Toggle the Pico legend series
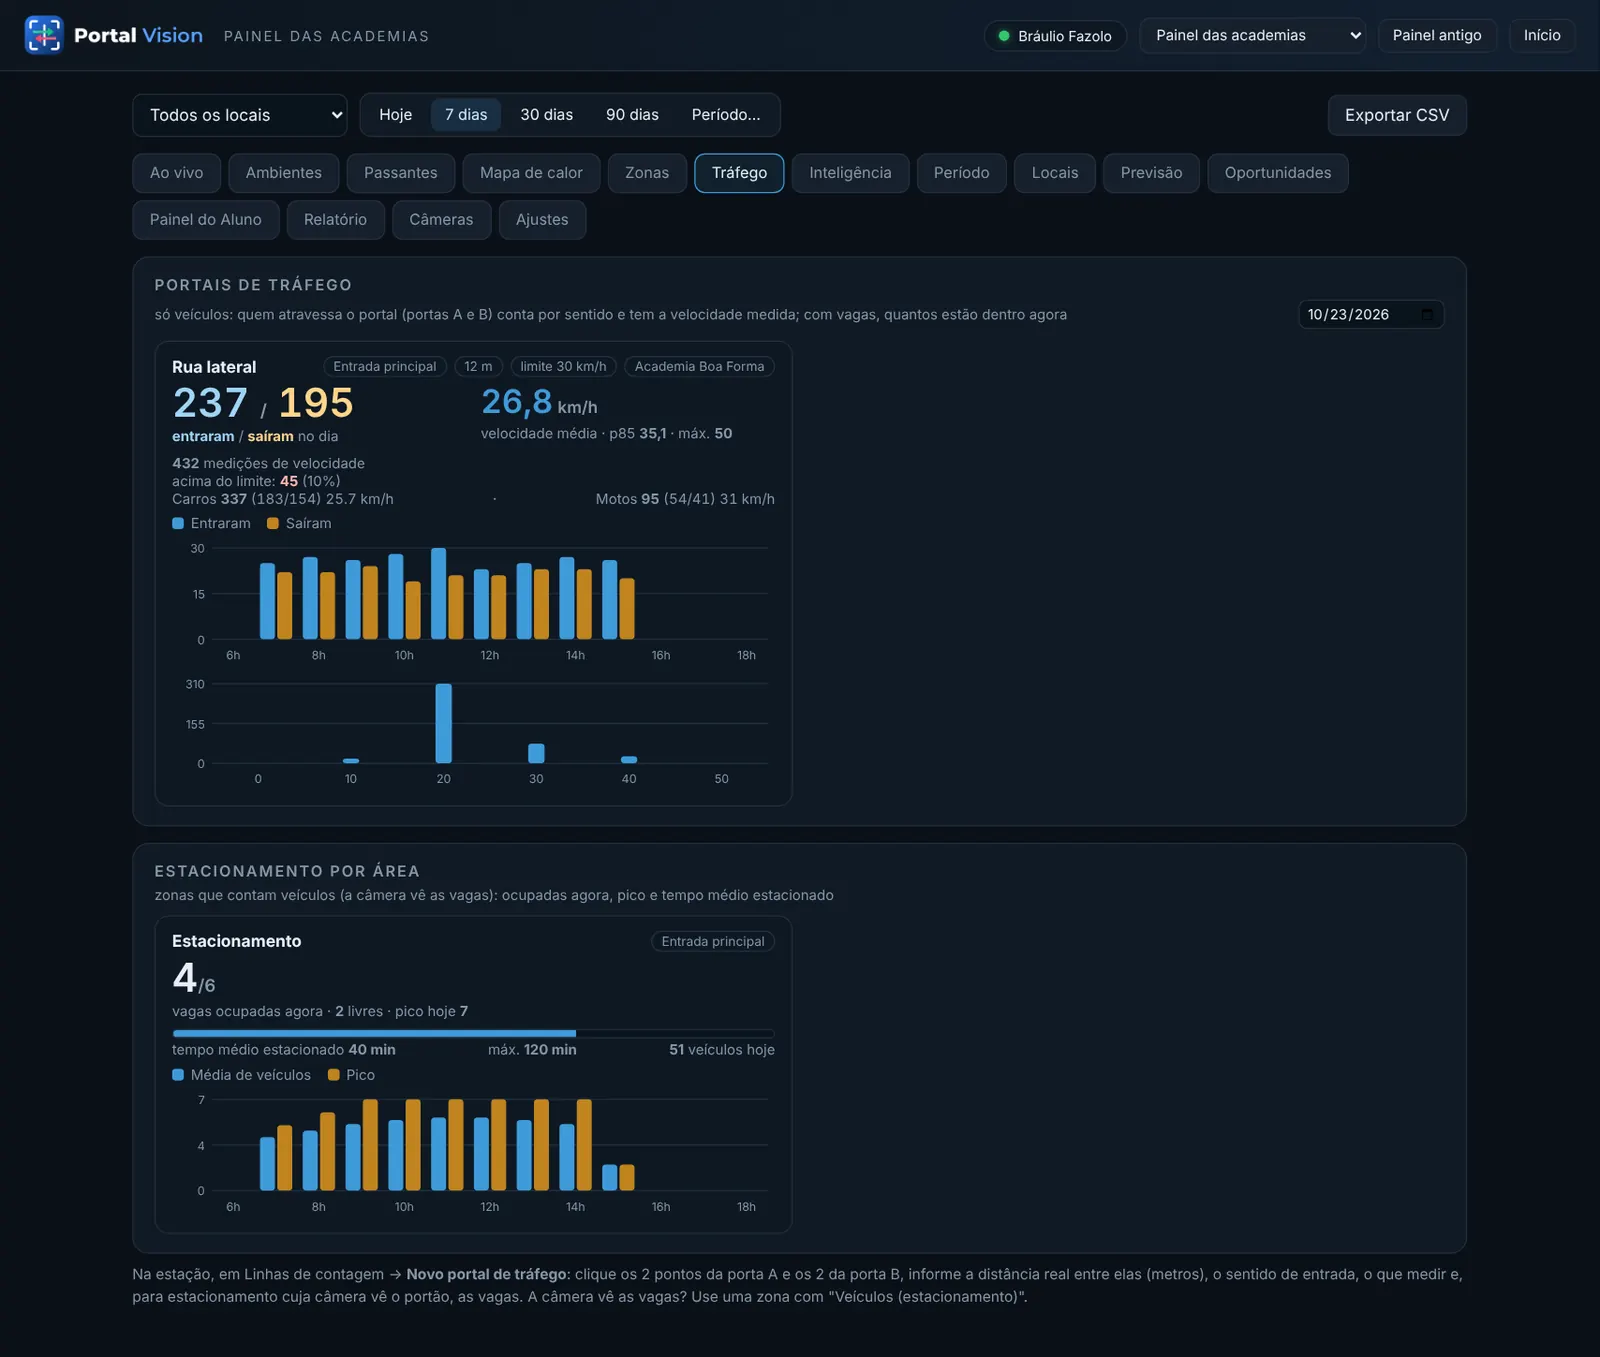1600x1357 pixels. tap(351, 1075)
